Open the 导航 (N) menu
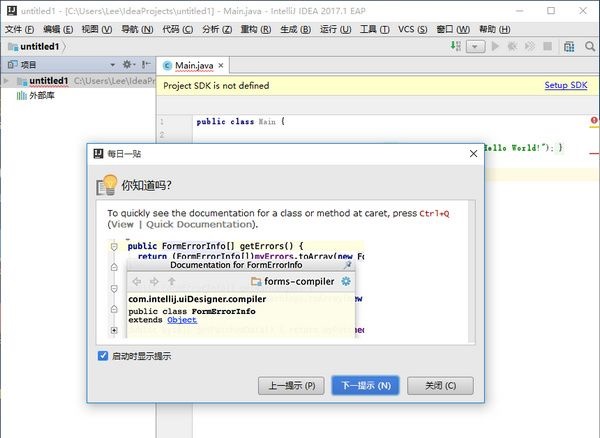Screen dimensions: 600x438 137,29
